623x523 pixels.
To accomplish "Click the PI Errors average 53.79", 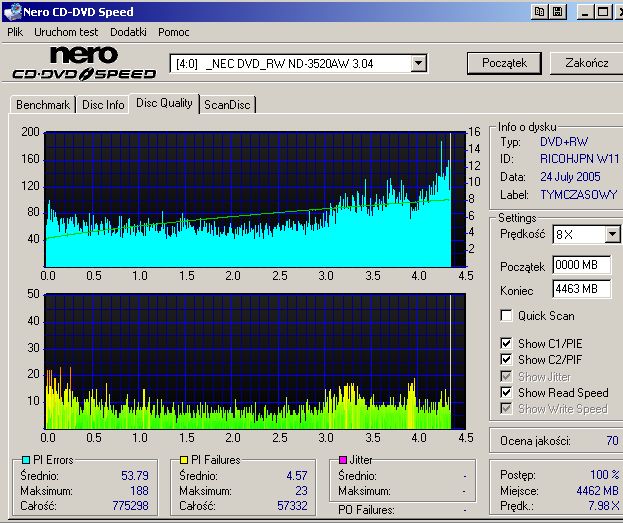I will click(x=135, y=476).
